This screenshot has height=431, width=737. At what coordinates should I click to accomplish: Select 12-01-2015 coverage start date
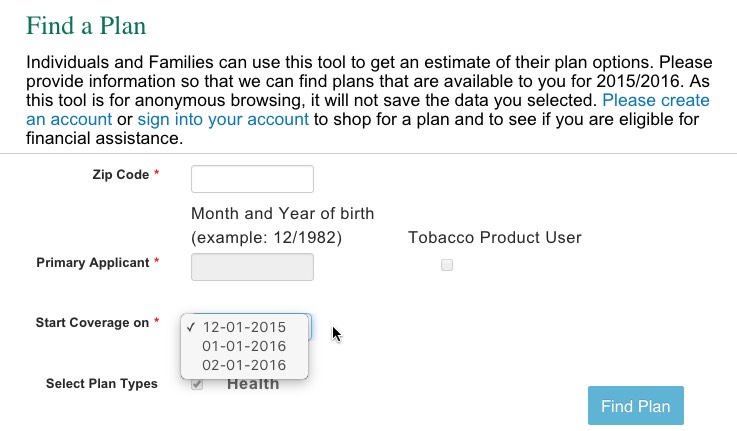244,327
